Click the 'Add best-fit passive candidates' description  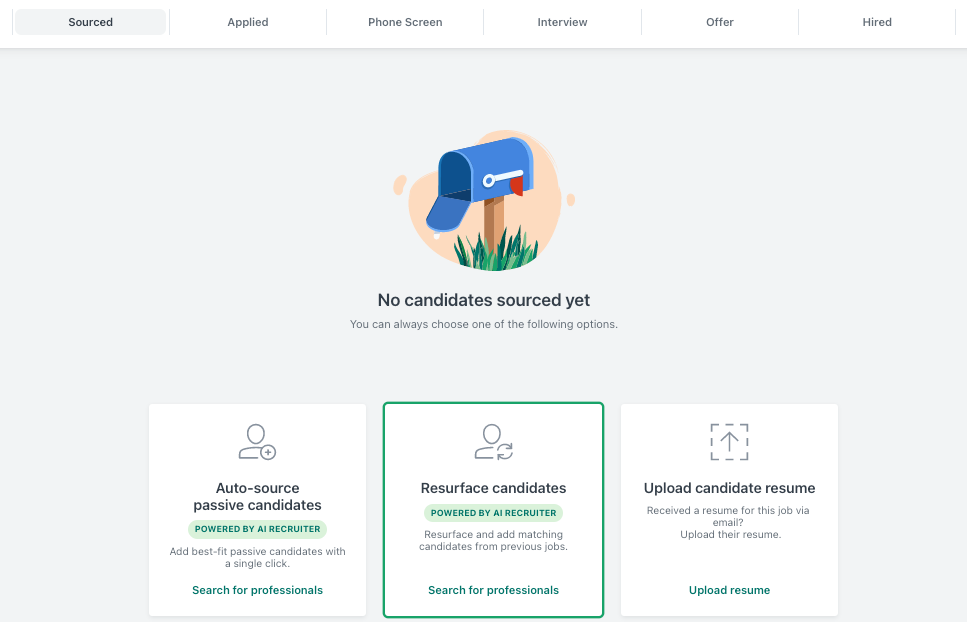257,557
